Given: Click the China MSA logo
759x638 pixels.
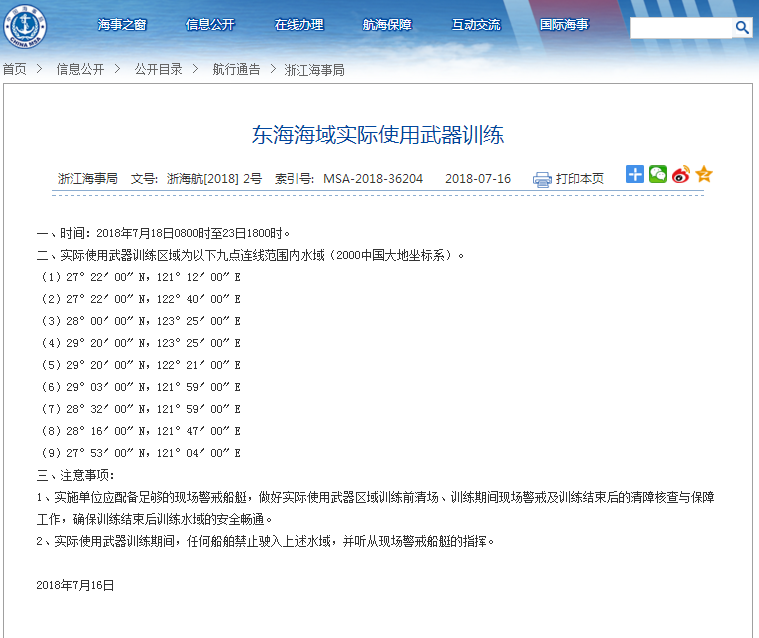Looking at the screenshot, I should pyautogui.click(x=25, y=26).
